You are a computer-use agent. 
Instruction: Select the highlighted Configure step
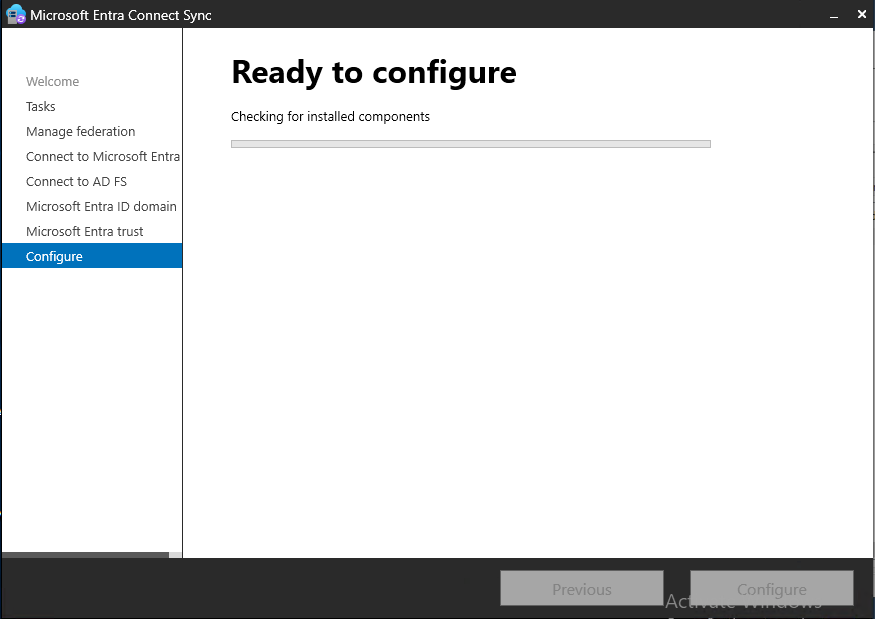coord(92,256)
